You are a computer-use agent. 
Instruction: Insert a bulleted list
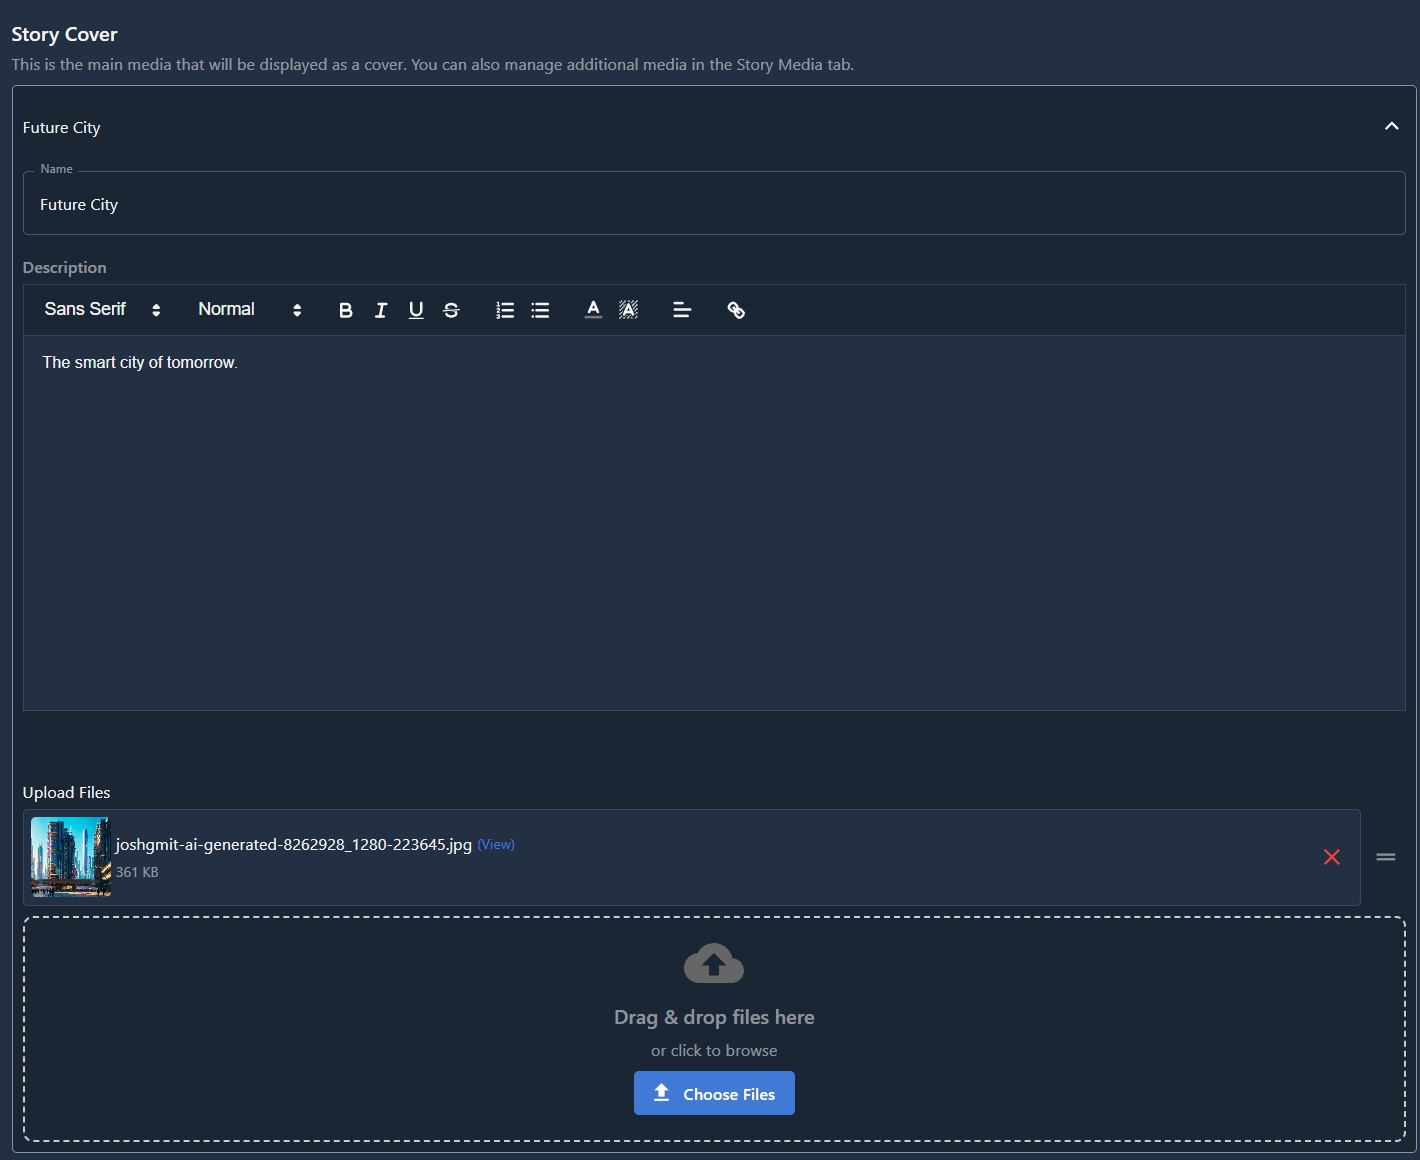540,310
